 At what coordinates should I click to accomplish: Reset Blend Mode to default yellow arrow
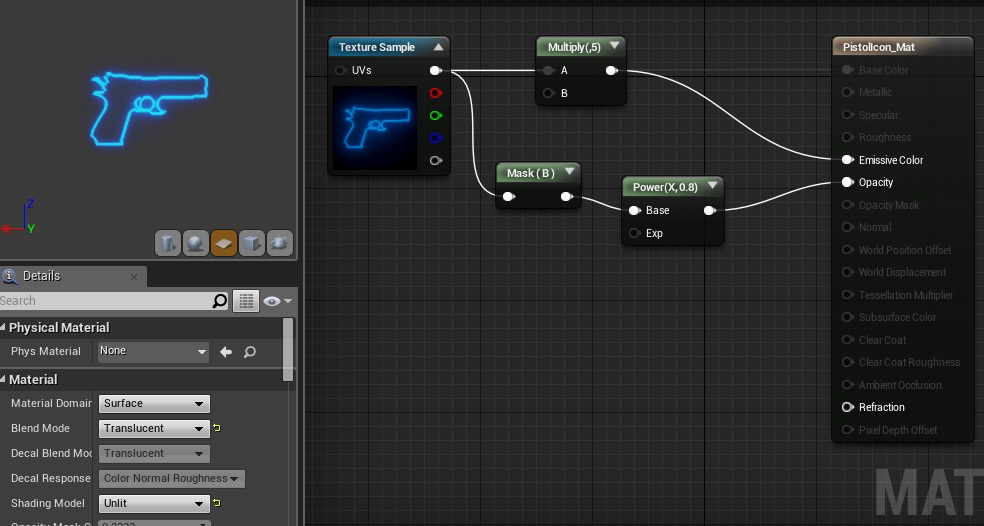point(217,428)
